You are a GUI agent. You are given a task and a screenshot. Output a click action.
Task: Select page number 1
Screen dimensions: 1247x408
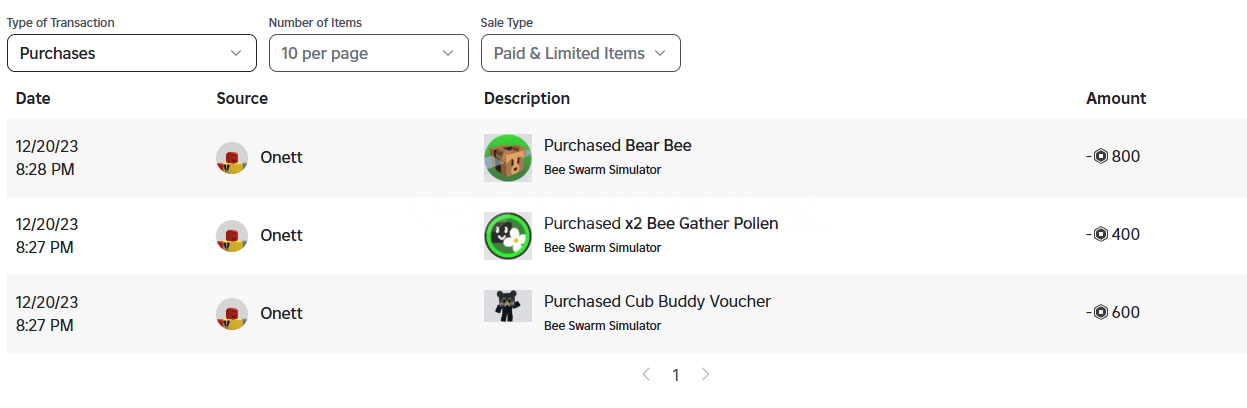point(676,375)
